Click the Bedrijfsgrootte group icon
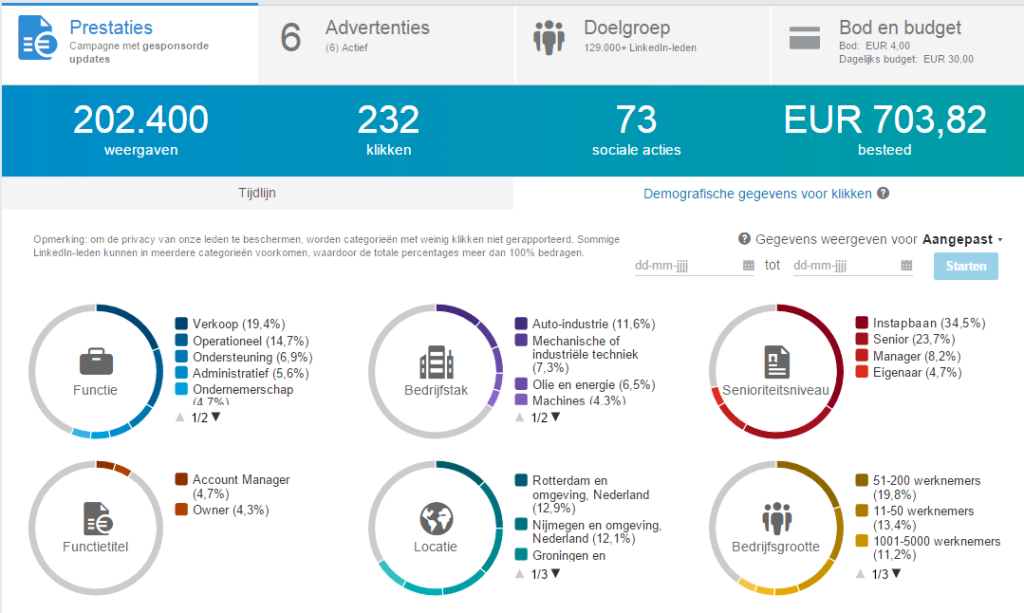1024x613 pixels. pyautogui.click(x=776, y=518)
